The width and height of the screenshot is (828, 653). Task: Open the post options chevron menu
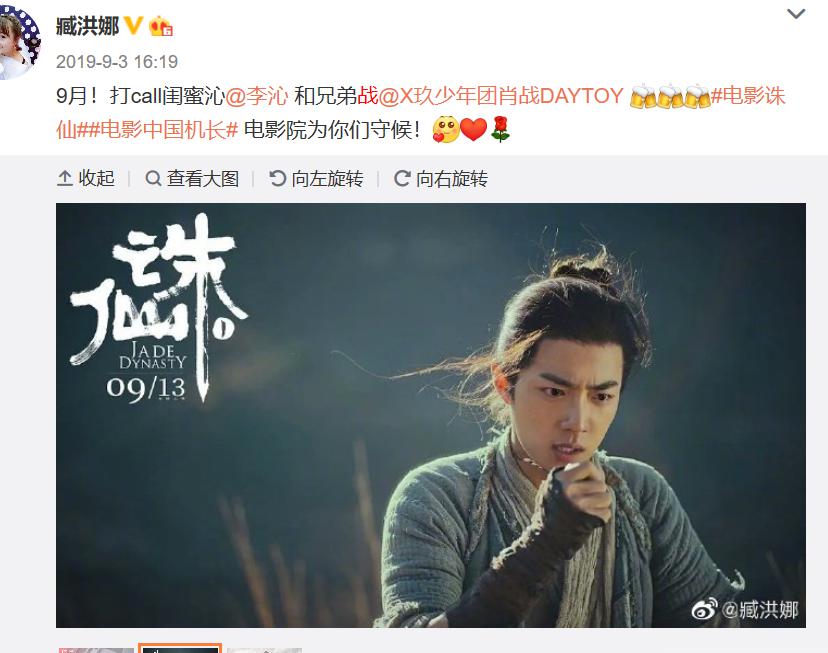coord(796,14)
